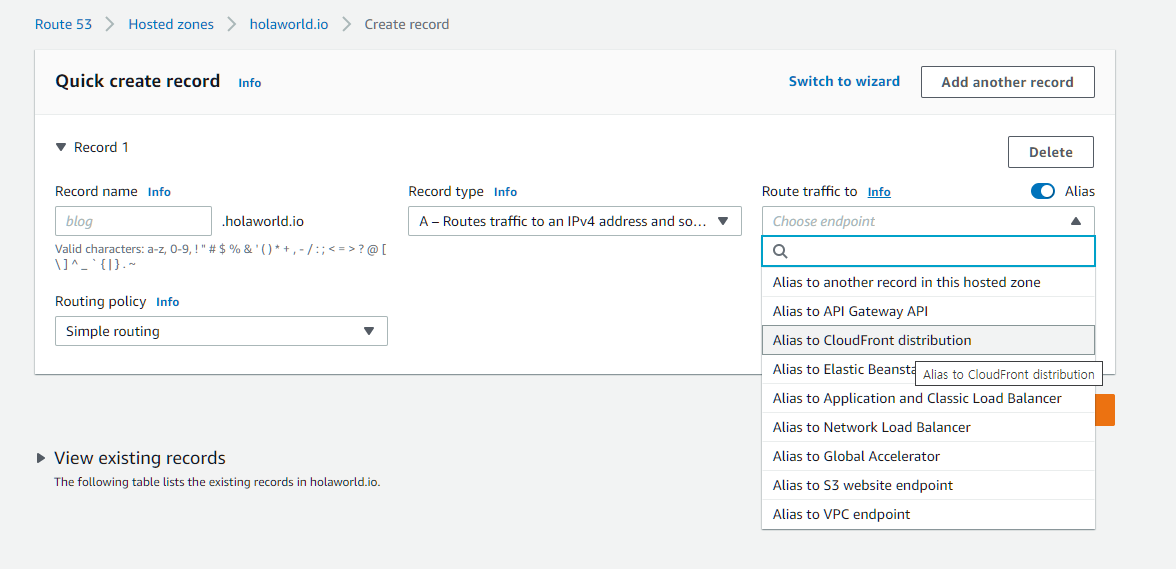Screen dimensions: 1176x569
Task: Go to Hosted zones breadcrumb
Action: coord(171,24)
